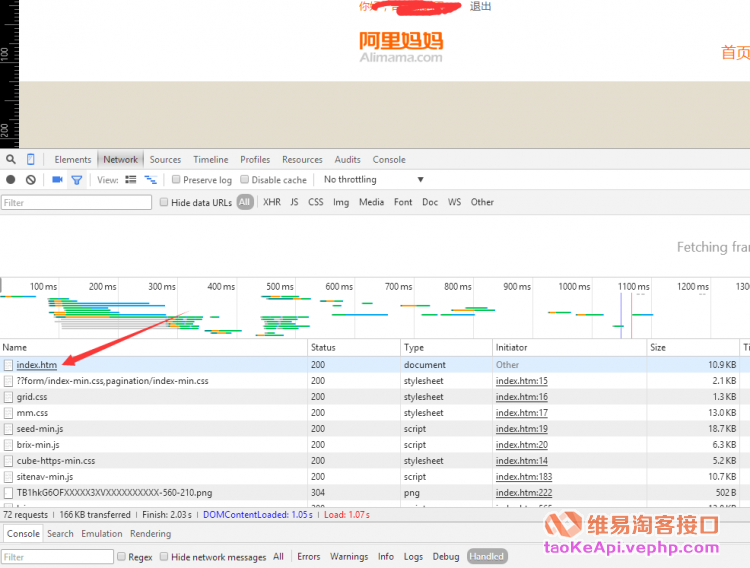Enable the Regex checkbox in console
The image size is (750, 568).
[x=122, y=557]
